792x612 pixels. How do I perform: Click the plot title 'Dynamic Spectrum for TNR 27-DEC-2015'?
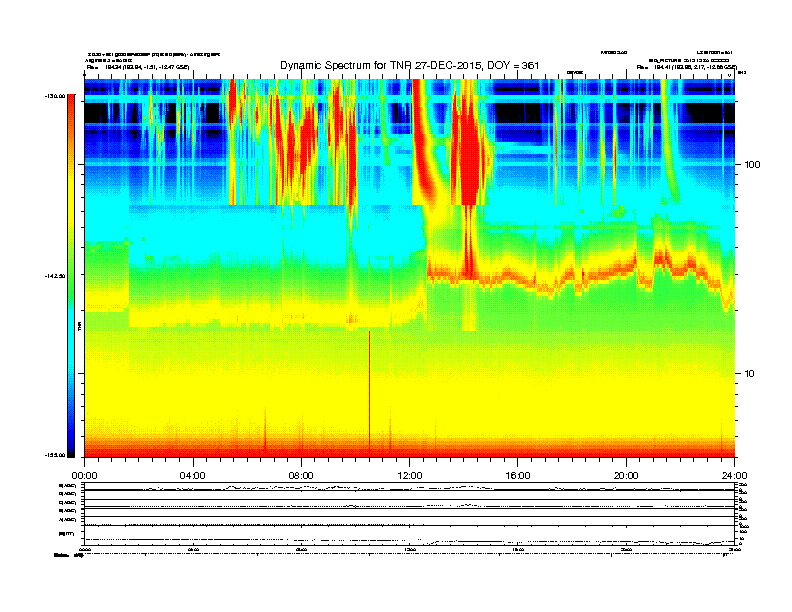(x=410, y=66)
